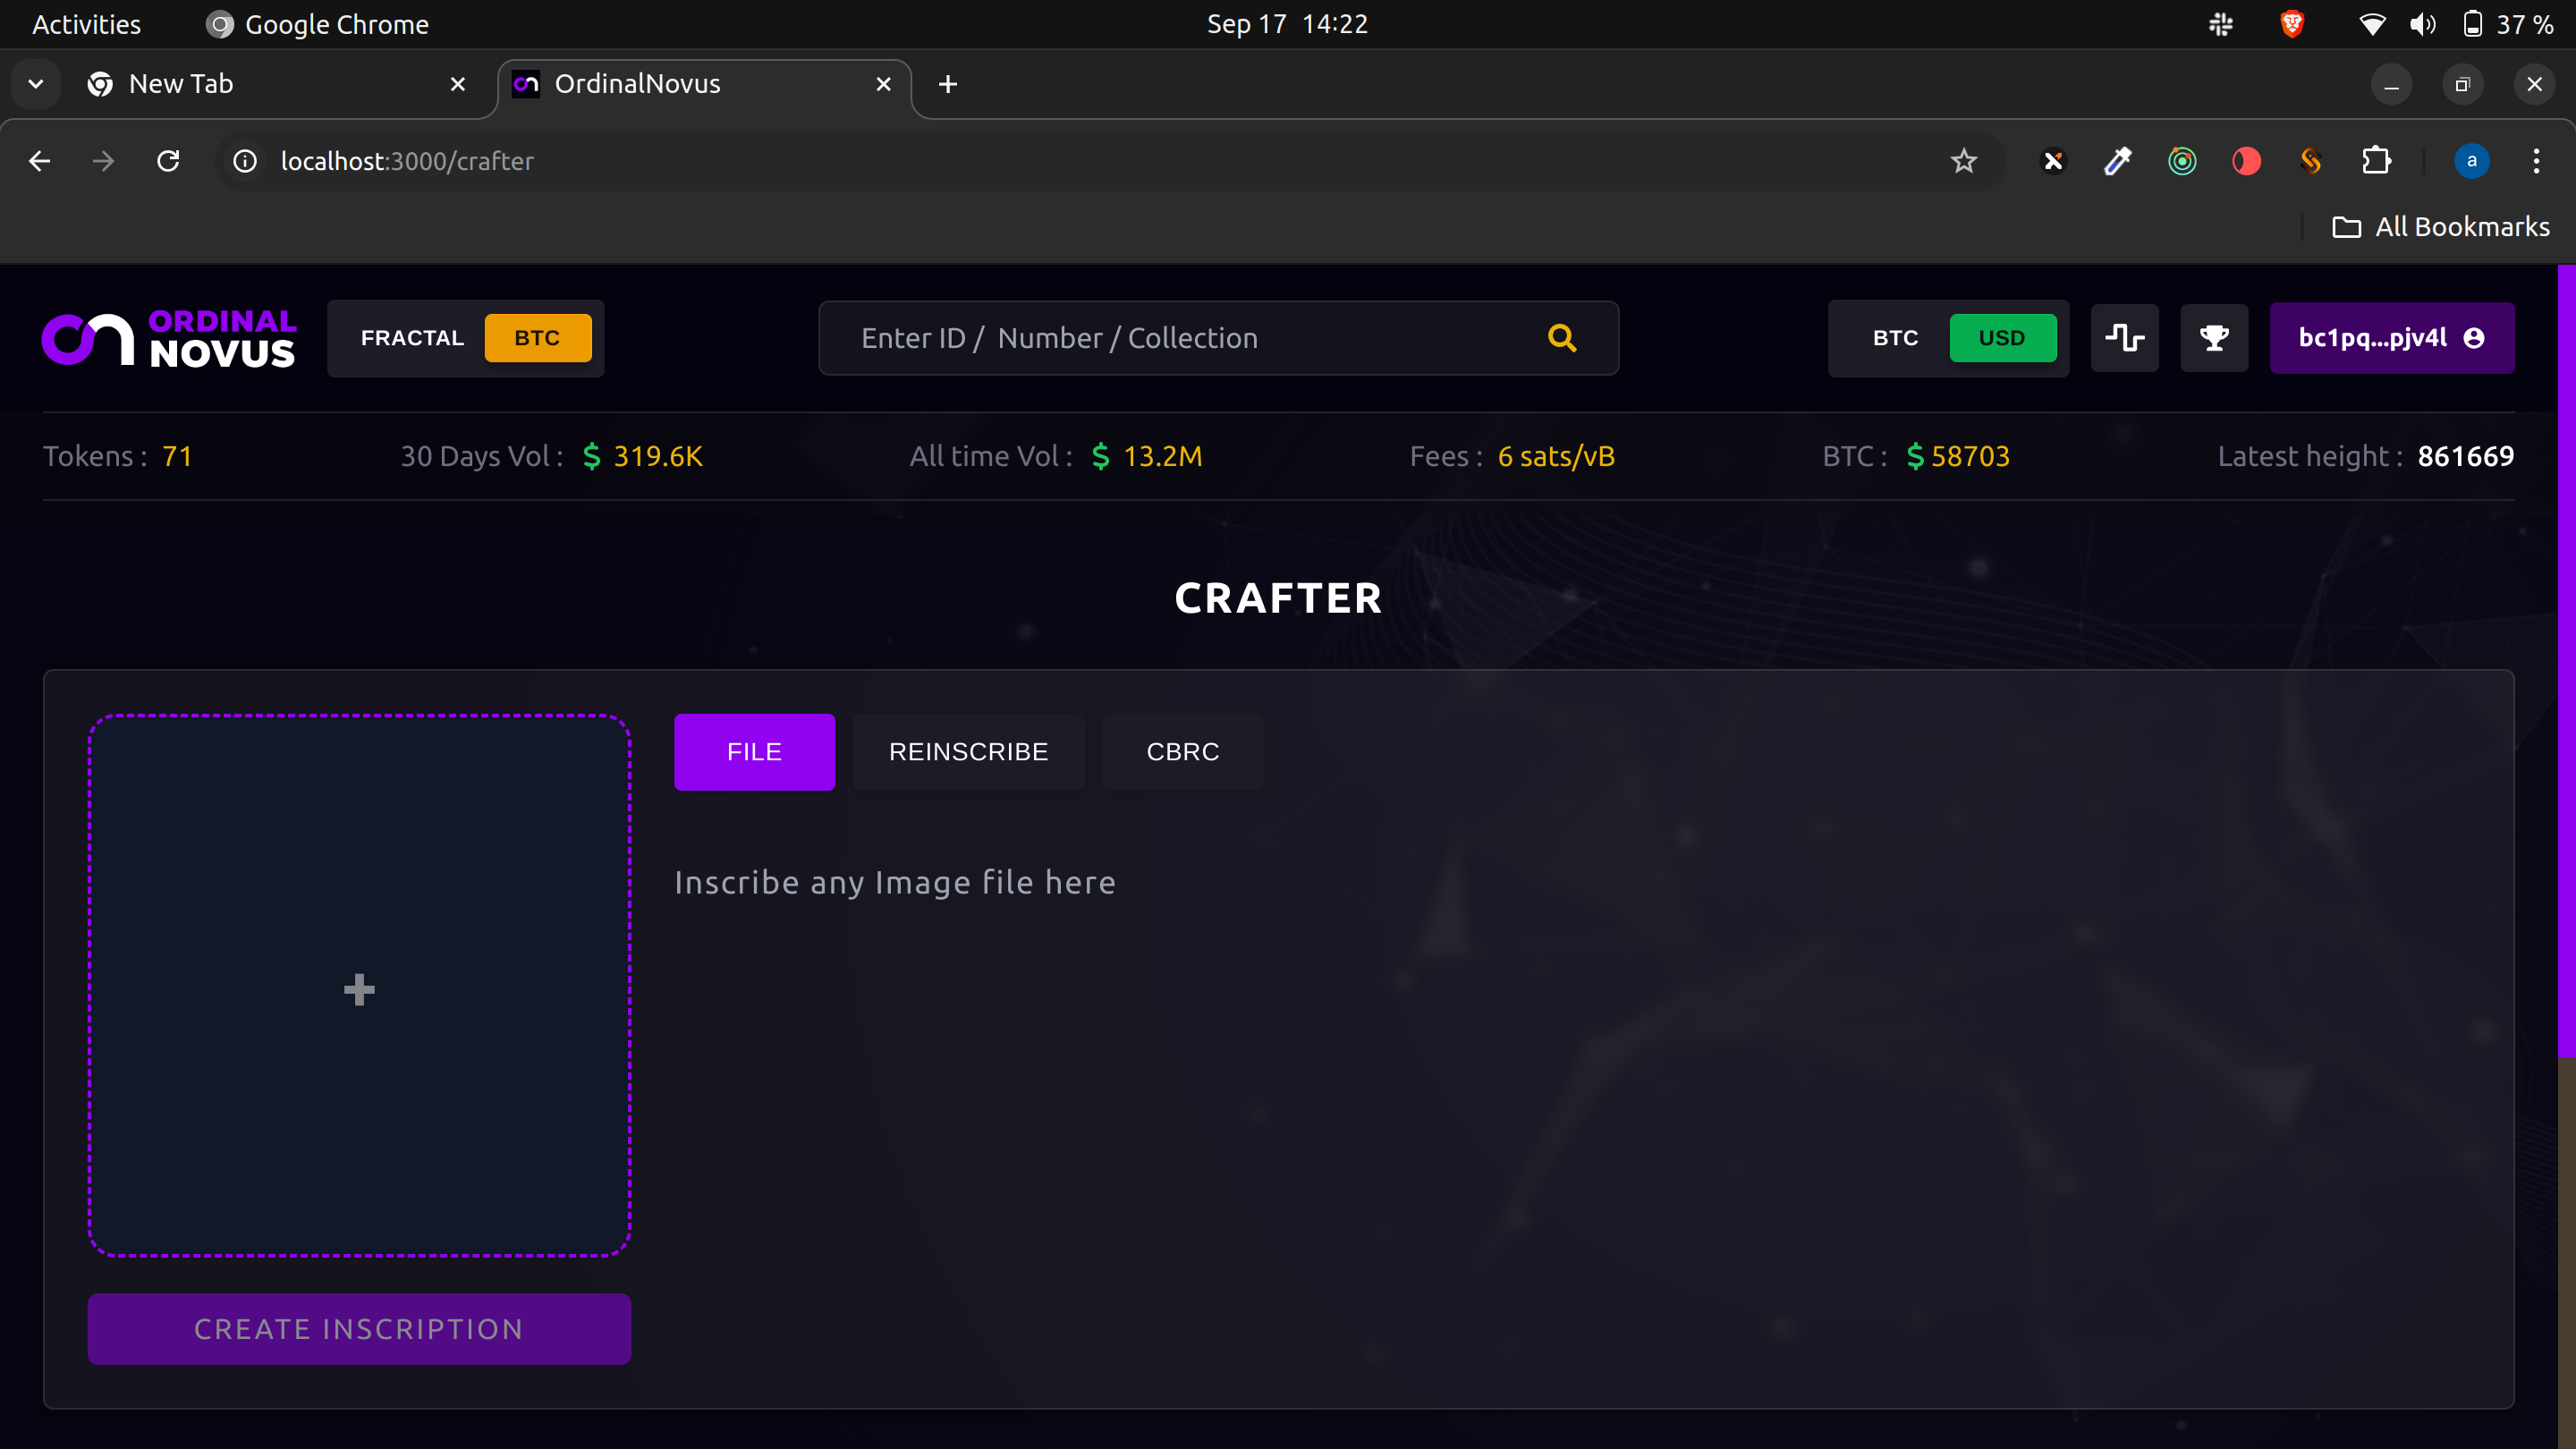Reload the current page
The height and width of the screenshot is (1449, 2576).
point(168,161)
